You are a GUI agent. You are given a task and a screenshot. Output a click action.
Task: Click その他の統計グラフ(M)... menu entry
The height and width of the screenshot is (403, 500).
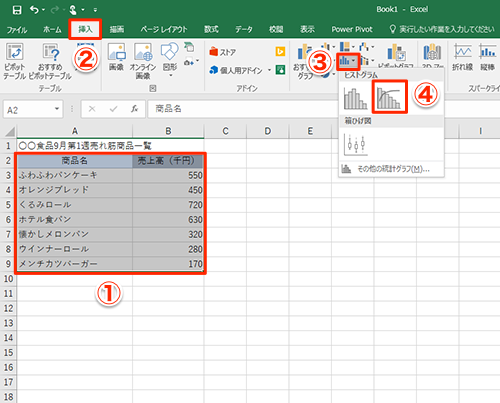click(x=391, y=169)
